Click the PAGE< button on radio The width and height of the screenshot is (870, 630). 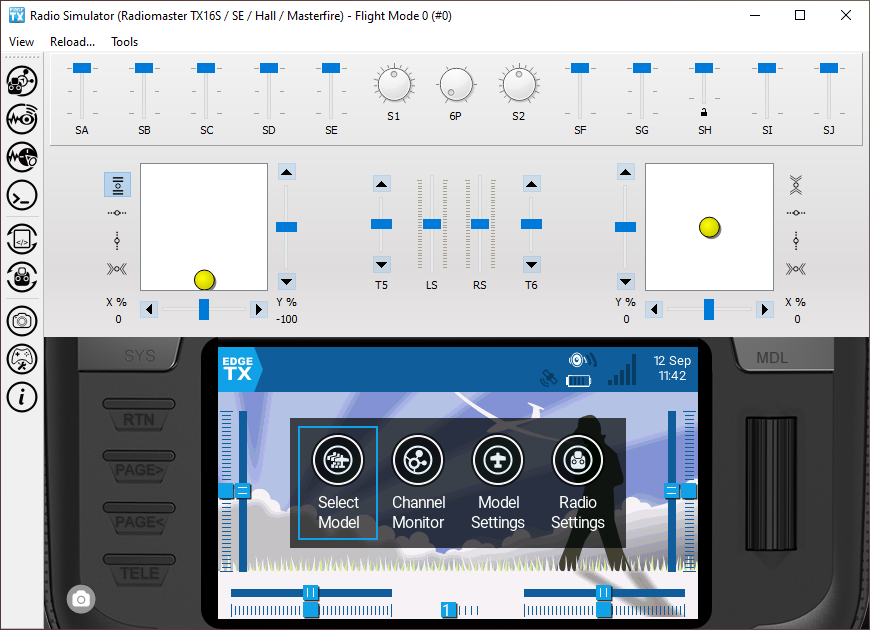pyautogui.click(x=139, y=518)
